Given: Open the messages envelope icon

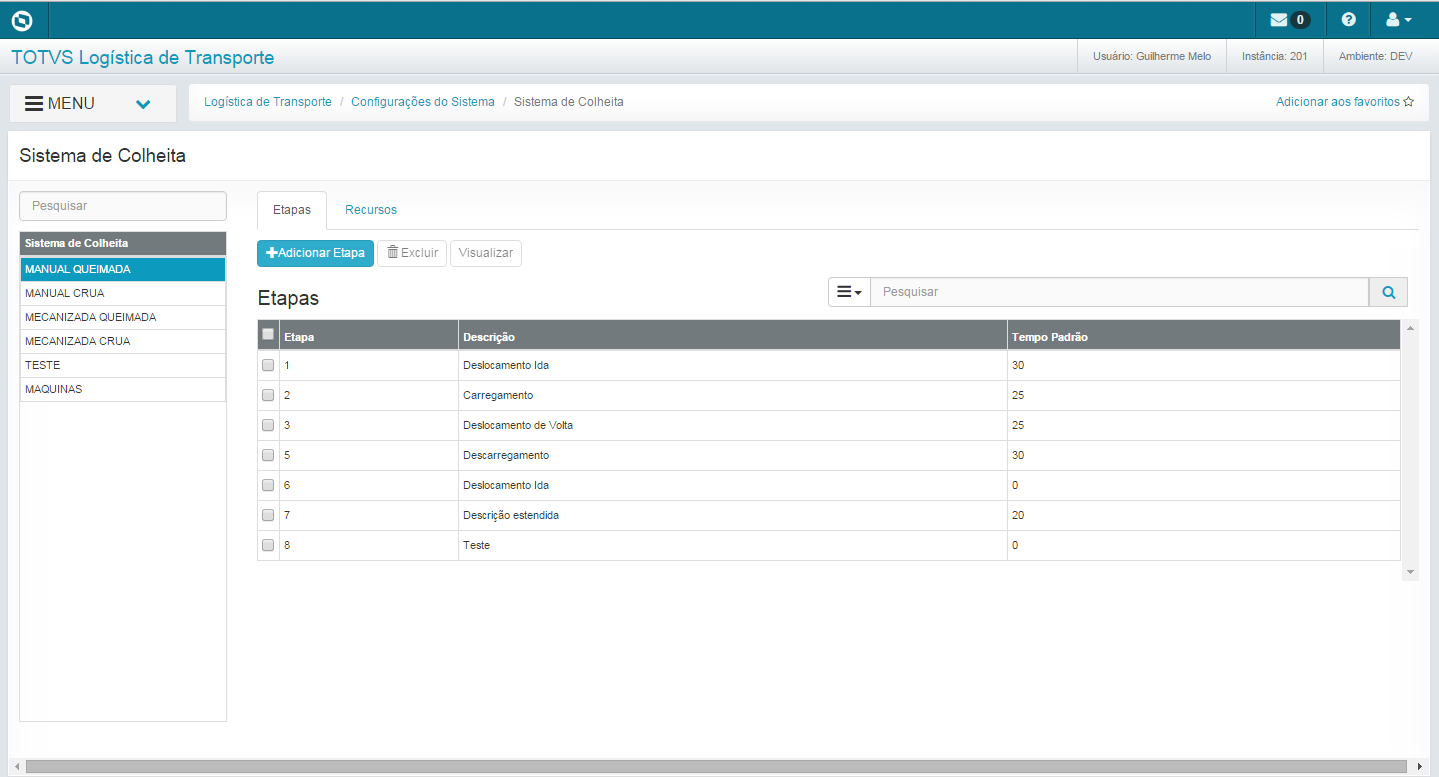Looking at the screenshot, I should coord(1279,20).
